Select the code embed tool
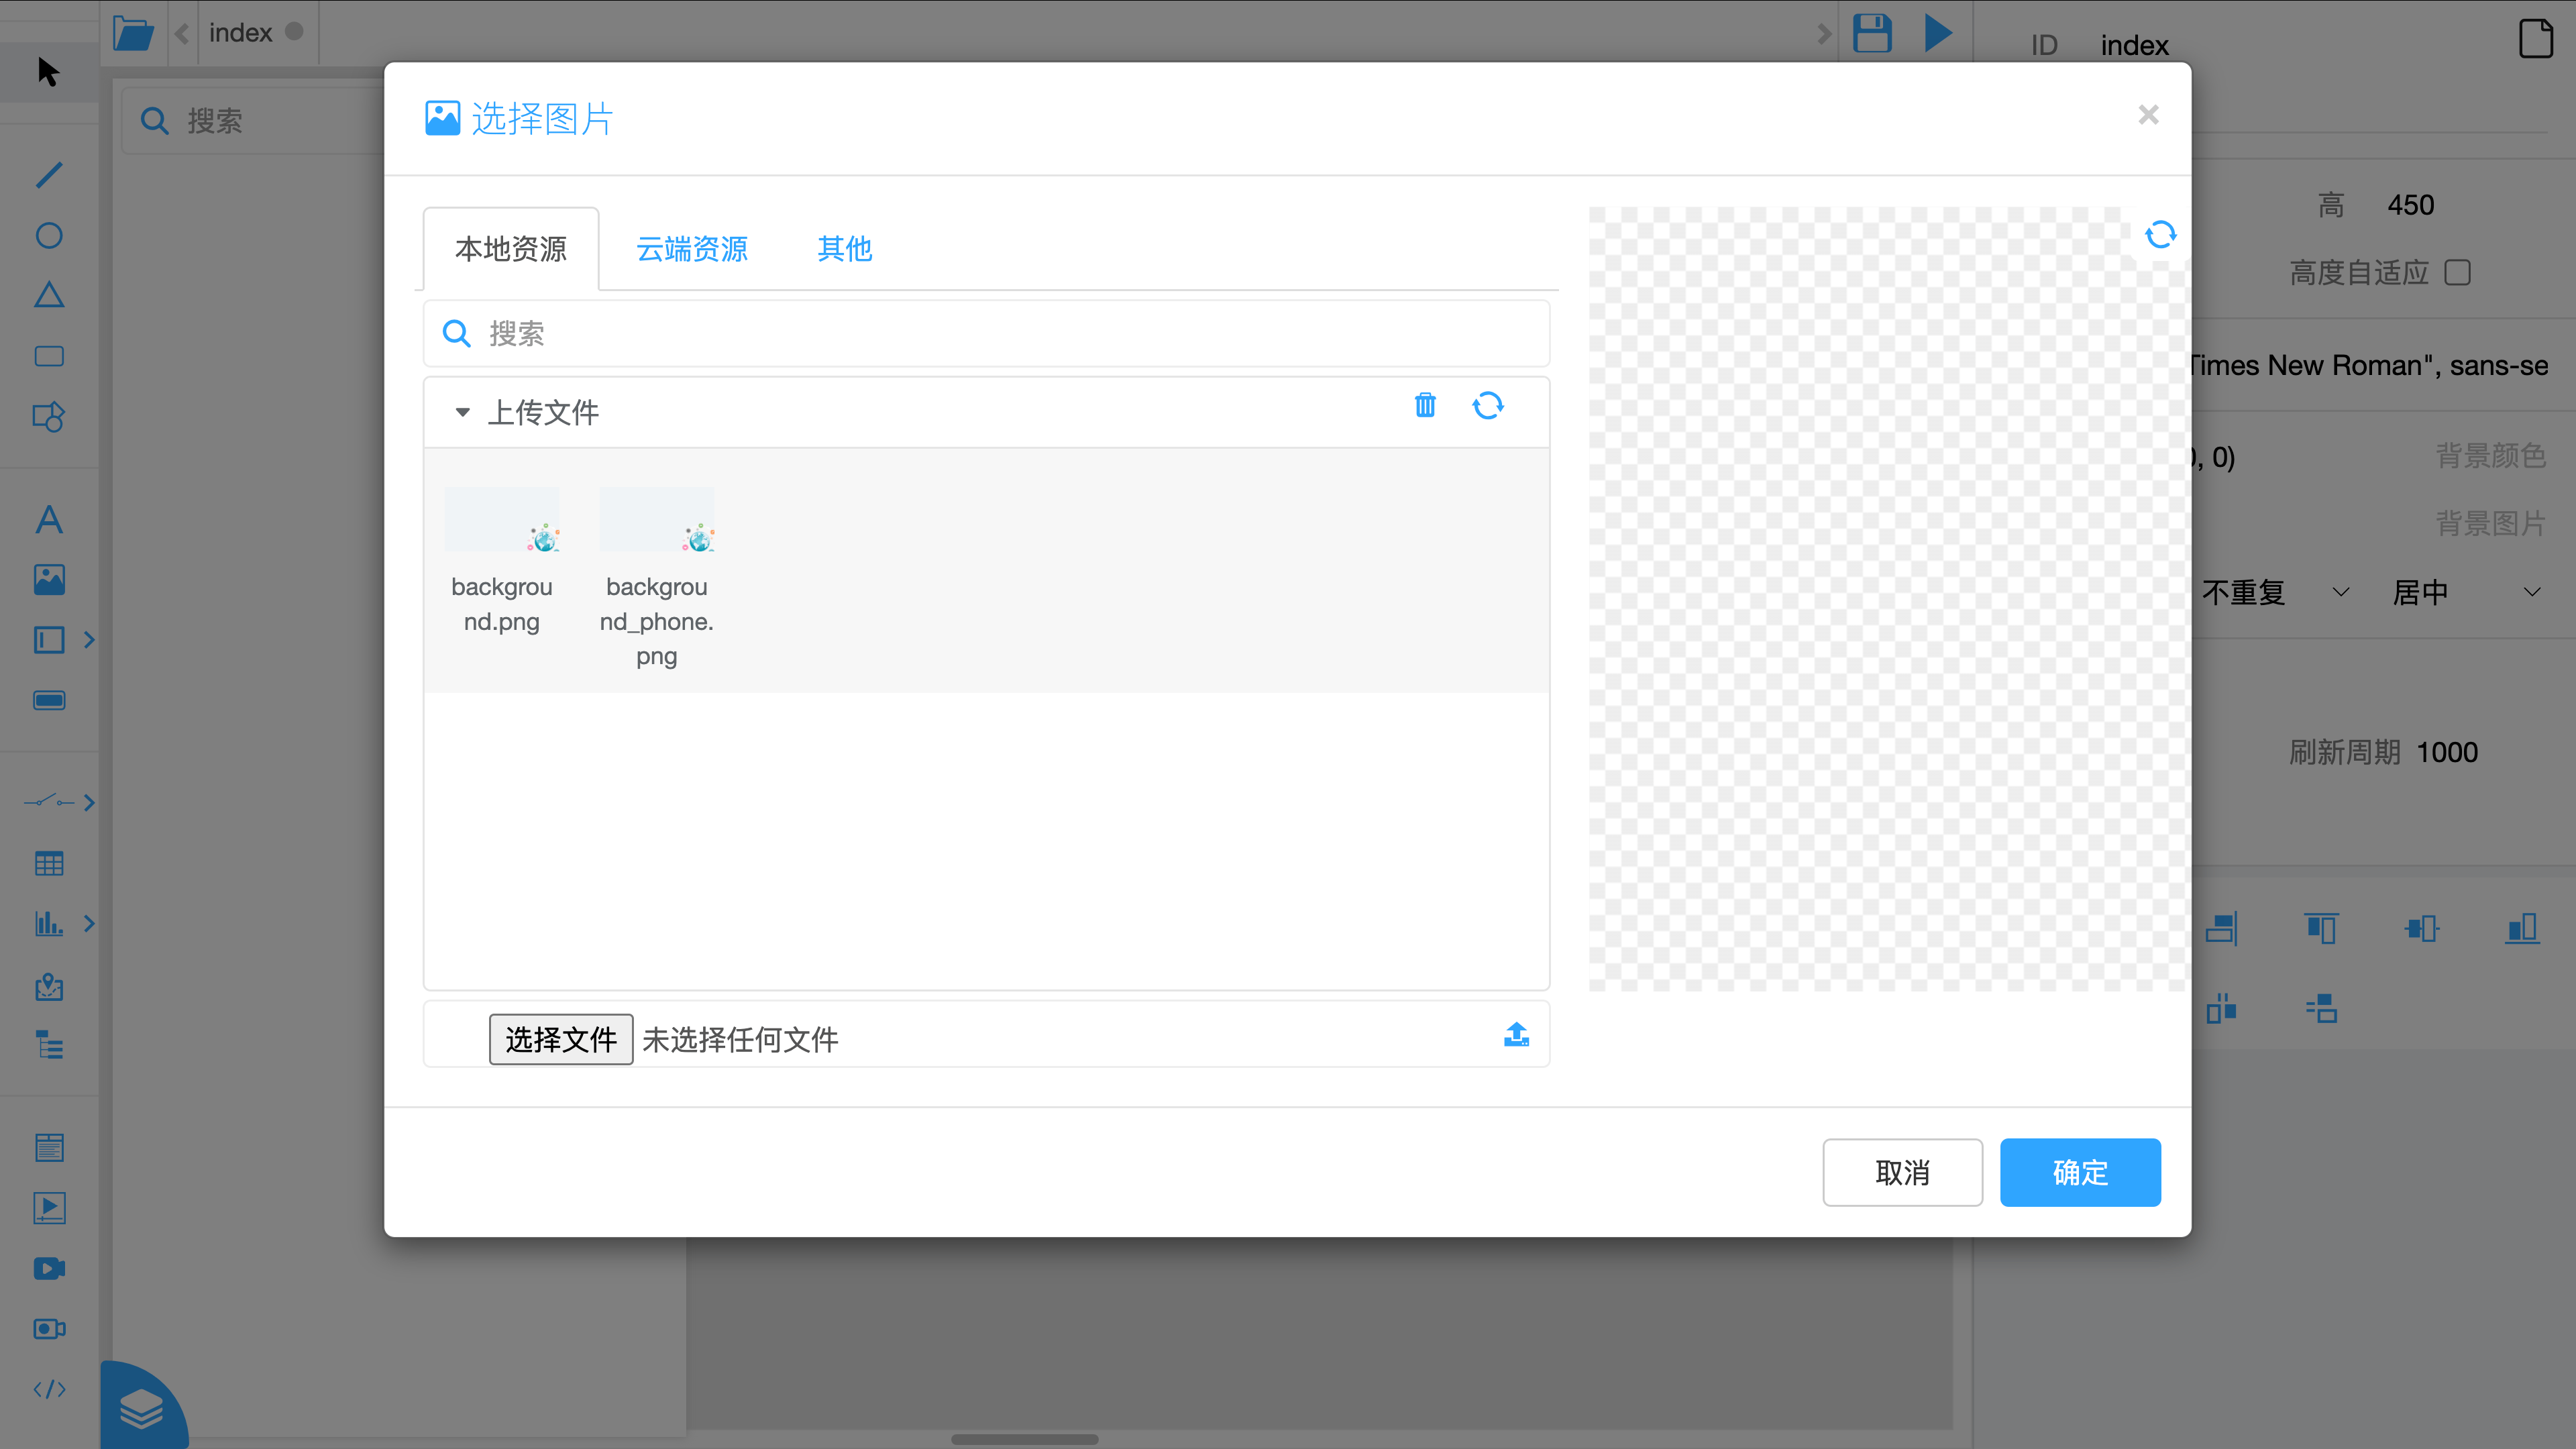2576x1449 pixels. tap(49, 1389)
